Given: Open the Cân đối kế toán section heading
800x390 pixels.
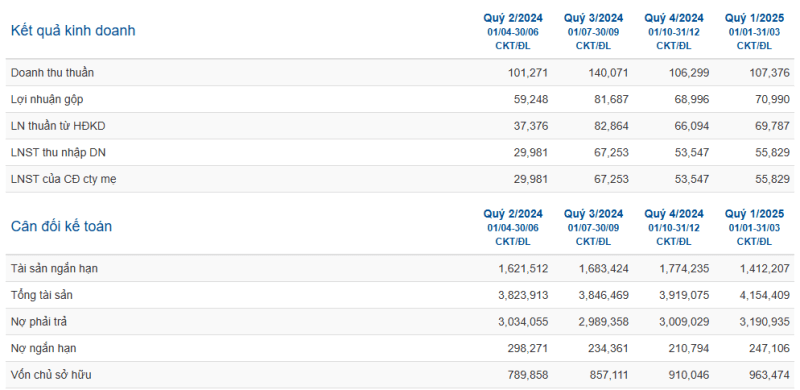Looking at the screenshot, I should tap(61, 226).
